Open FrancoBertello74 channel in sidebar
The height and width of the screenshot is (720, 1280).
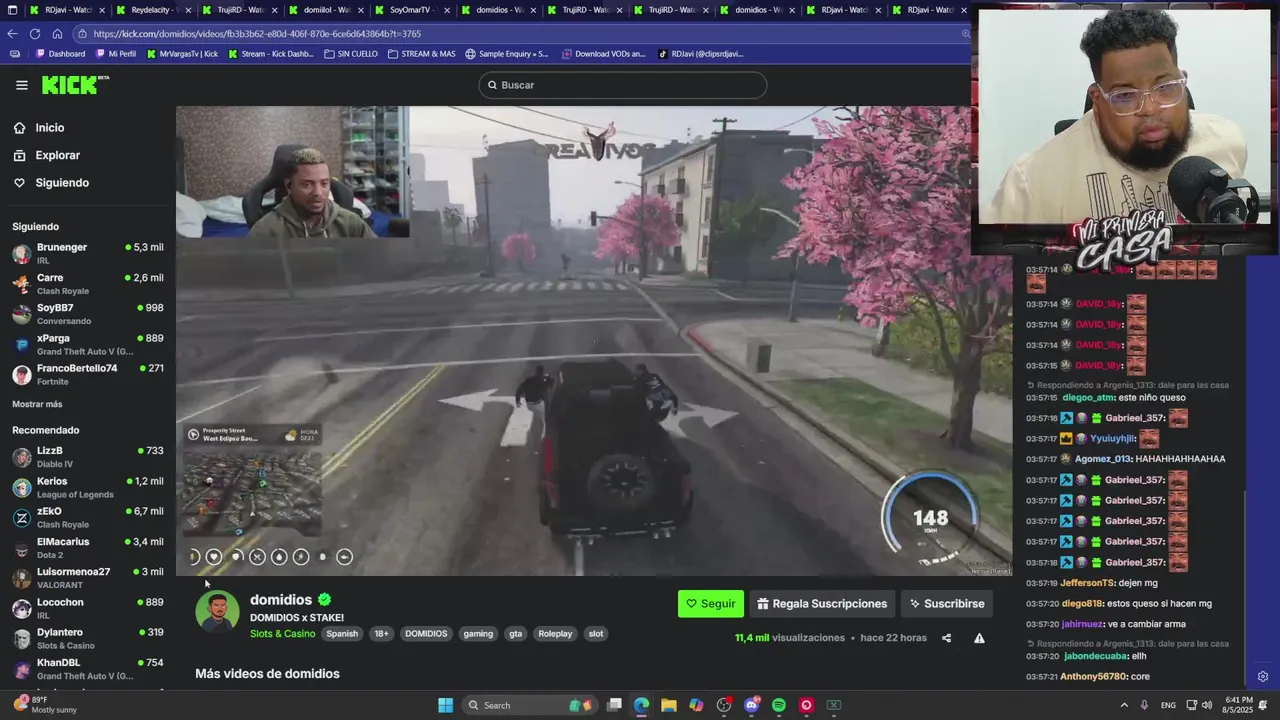tap(88, 375)
